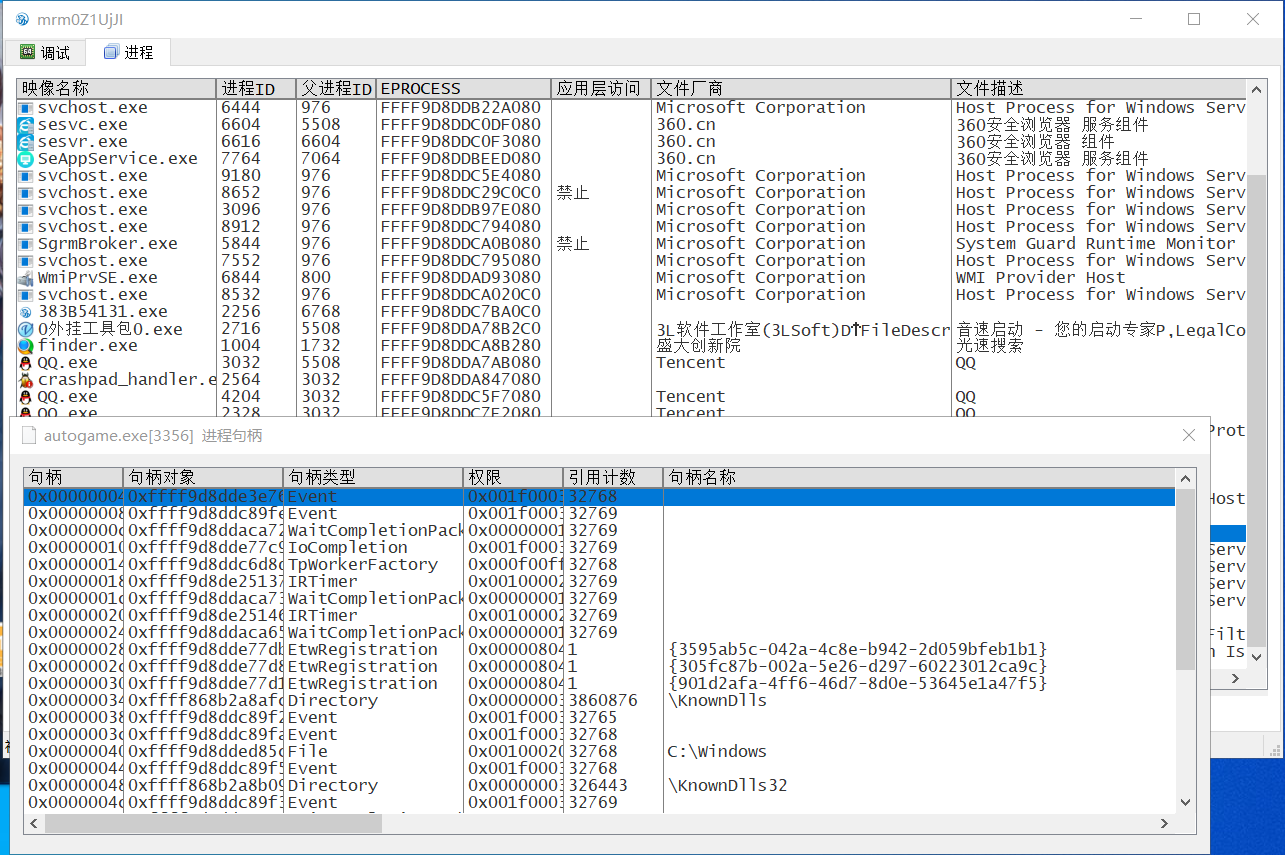
Task: Click the WmiPrvSE.exe process icon
Action: 26,278
